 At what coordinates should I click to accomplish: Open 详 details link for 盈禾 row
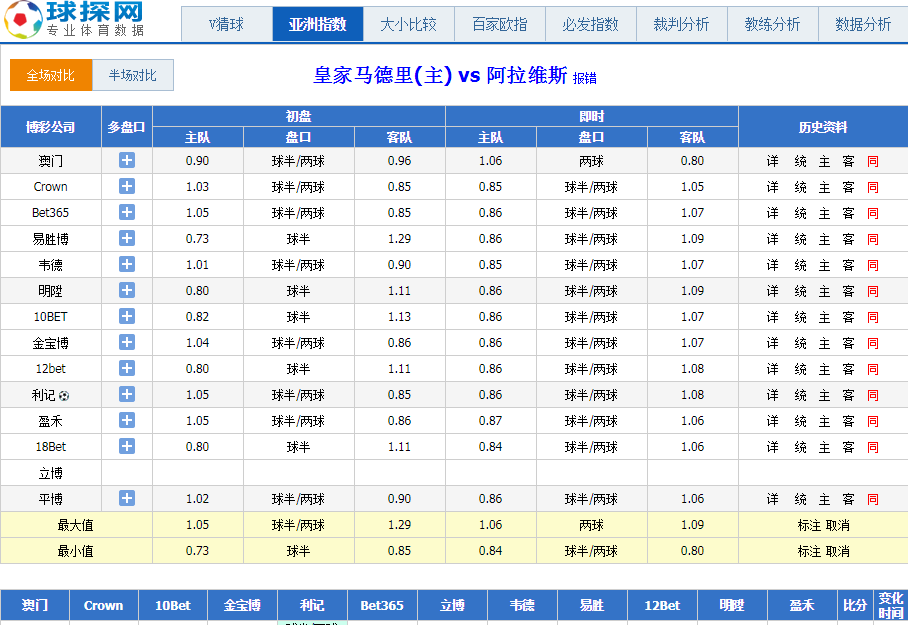tap(772, 421)
